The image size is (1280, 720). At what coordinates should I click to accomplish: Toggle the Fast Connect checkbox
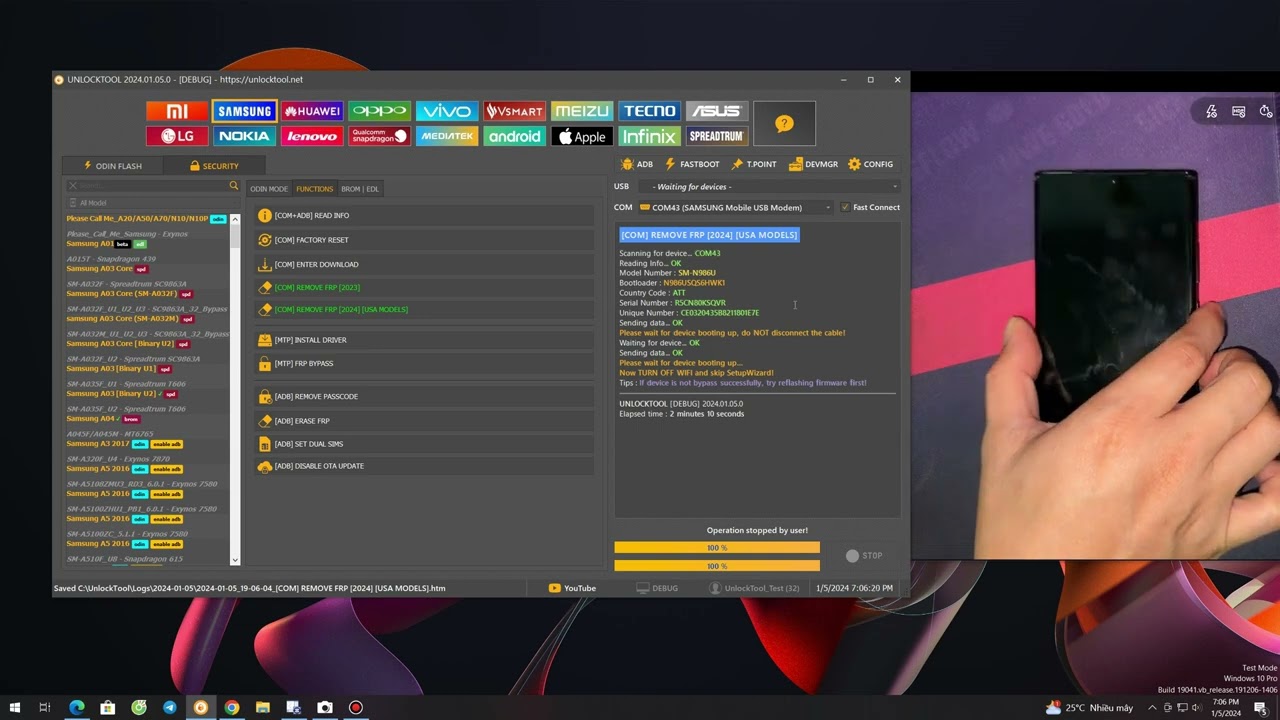click(845, 208)
